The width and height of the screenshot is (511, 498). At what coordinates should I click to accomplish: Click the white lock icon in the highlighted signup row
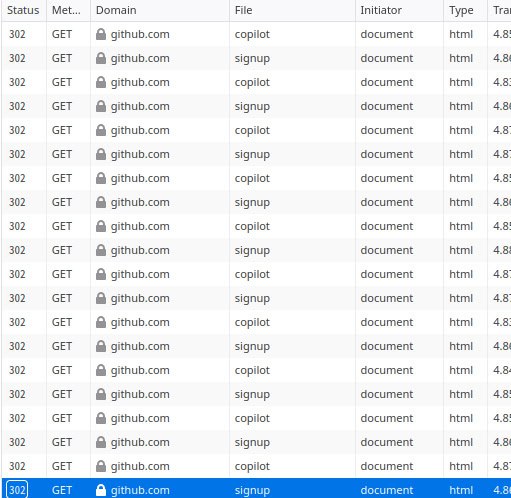(101, 490)
